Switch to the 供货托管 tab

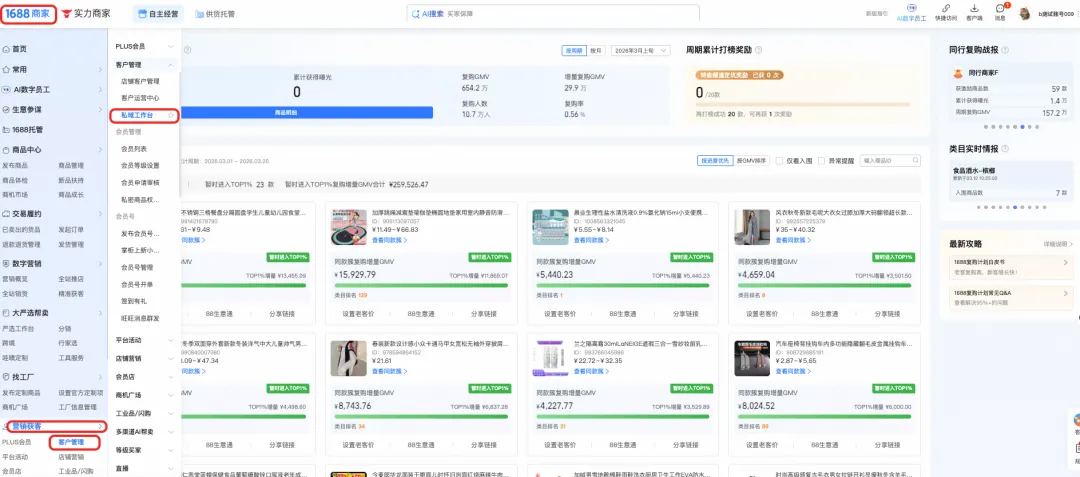(215, 14)
